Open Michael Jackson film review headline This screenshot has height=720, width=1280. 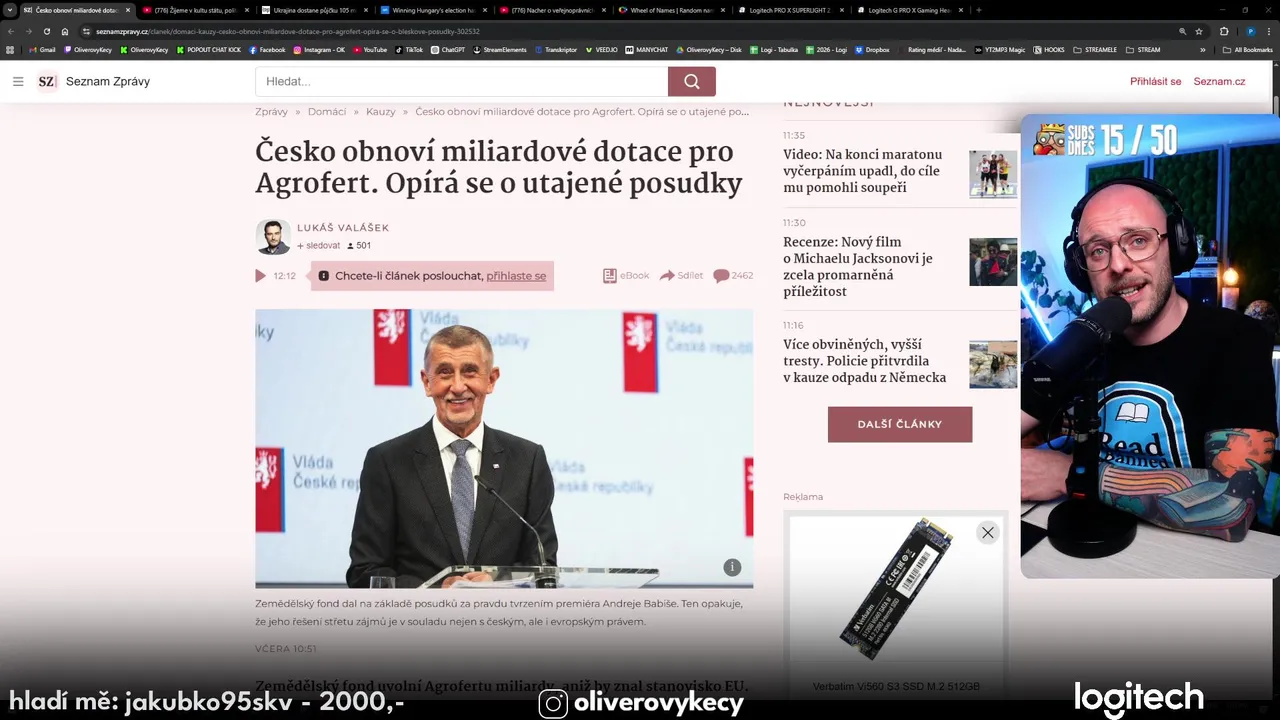tap(858, 267)
